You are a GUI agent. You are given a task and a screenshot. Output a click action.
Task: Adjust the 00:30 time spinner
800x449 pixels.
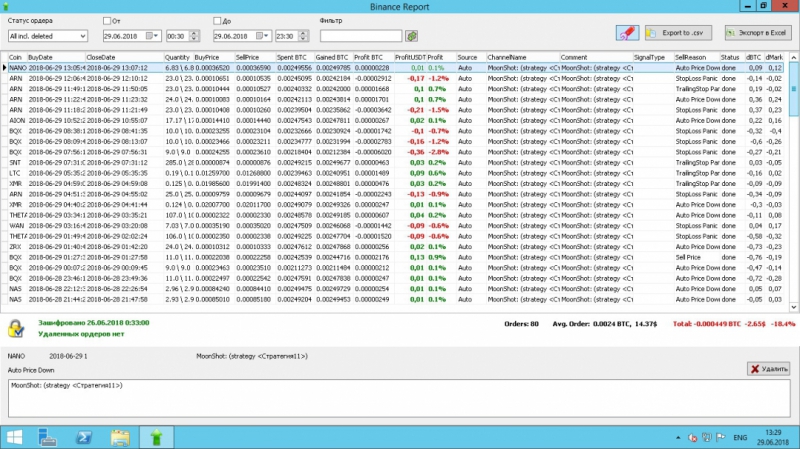[193, 36]
